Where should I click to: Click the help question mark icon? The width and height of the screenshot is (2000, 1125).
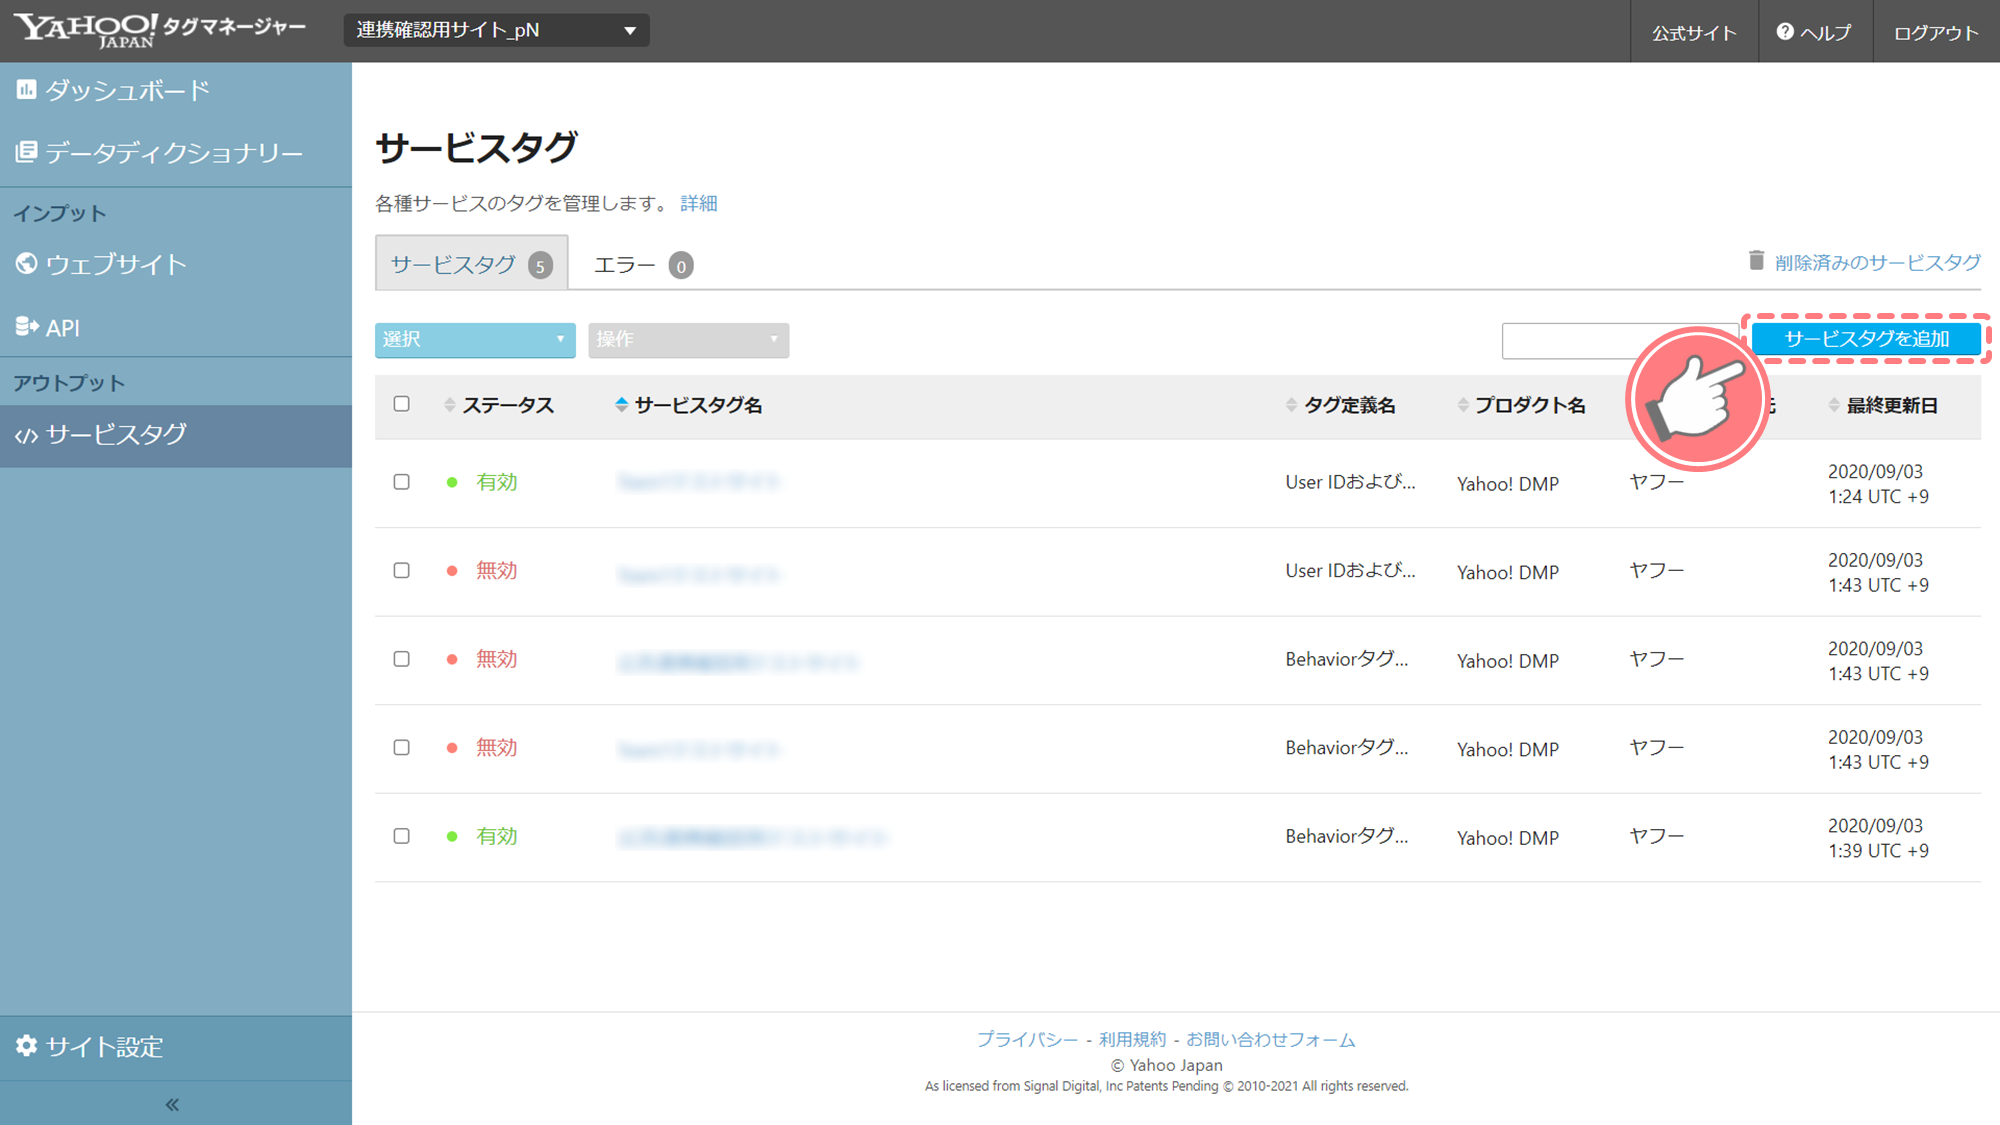pyautogui.click(x=1784, y=32)
